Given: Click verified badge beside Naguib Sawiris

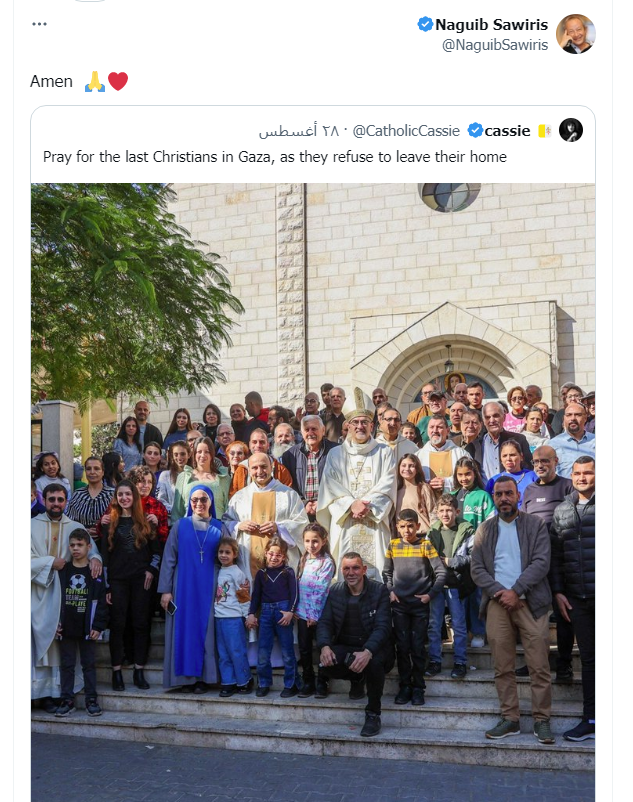Looking at the screenshot, I should (x=425, y=24).
